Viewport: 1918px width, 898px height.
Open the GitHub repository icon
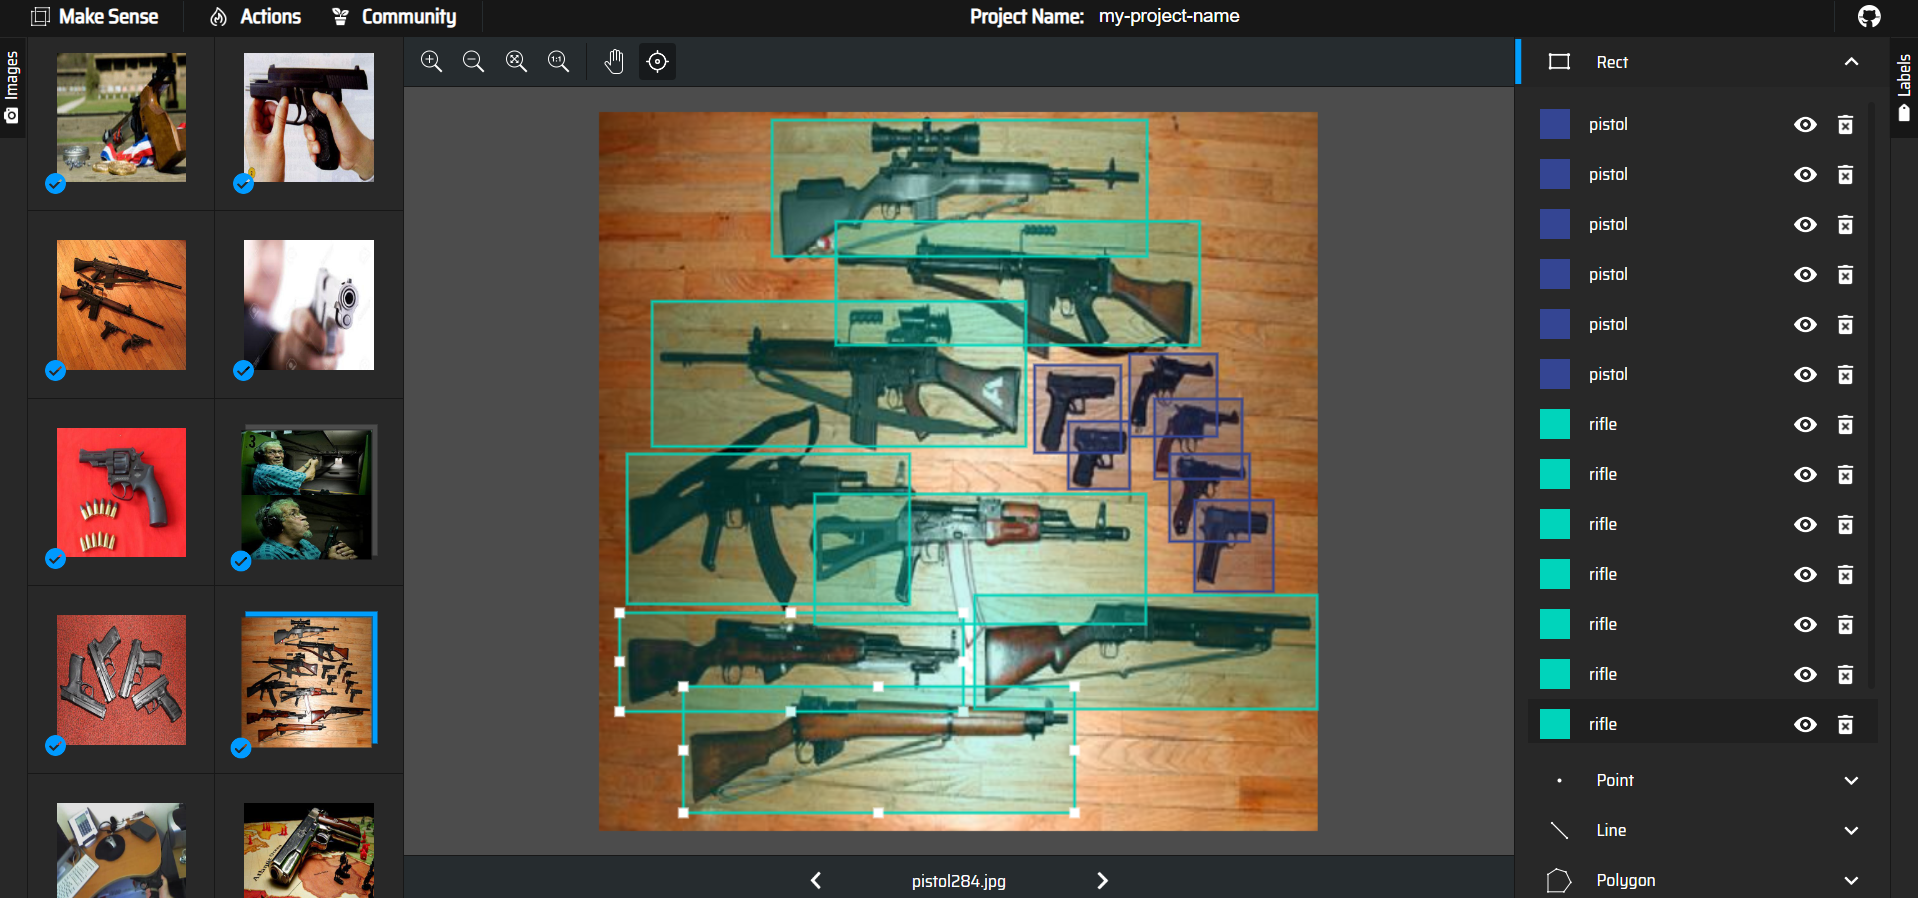[1869, 17]
